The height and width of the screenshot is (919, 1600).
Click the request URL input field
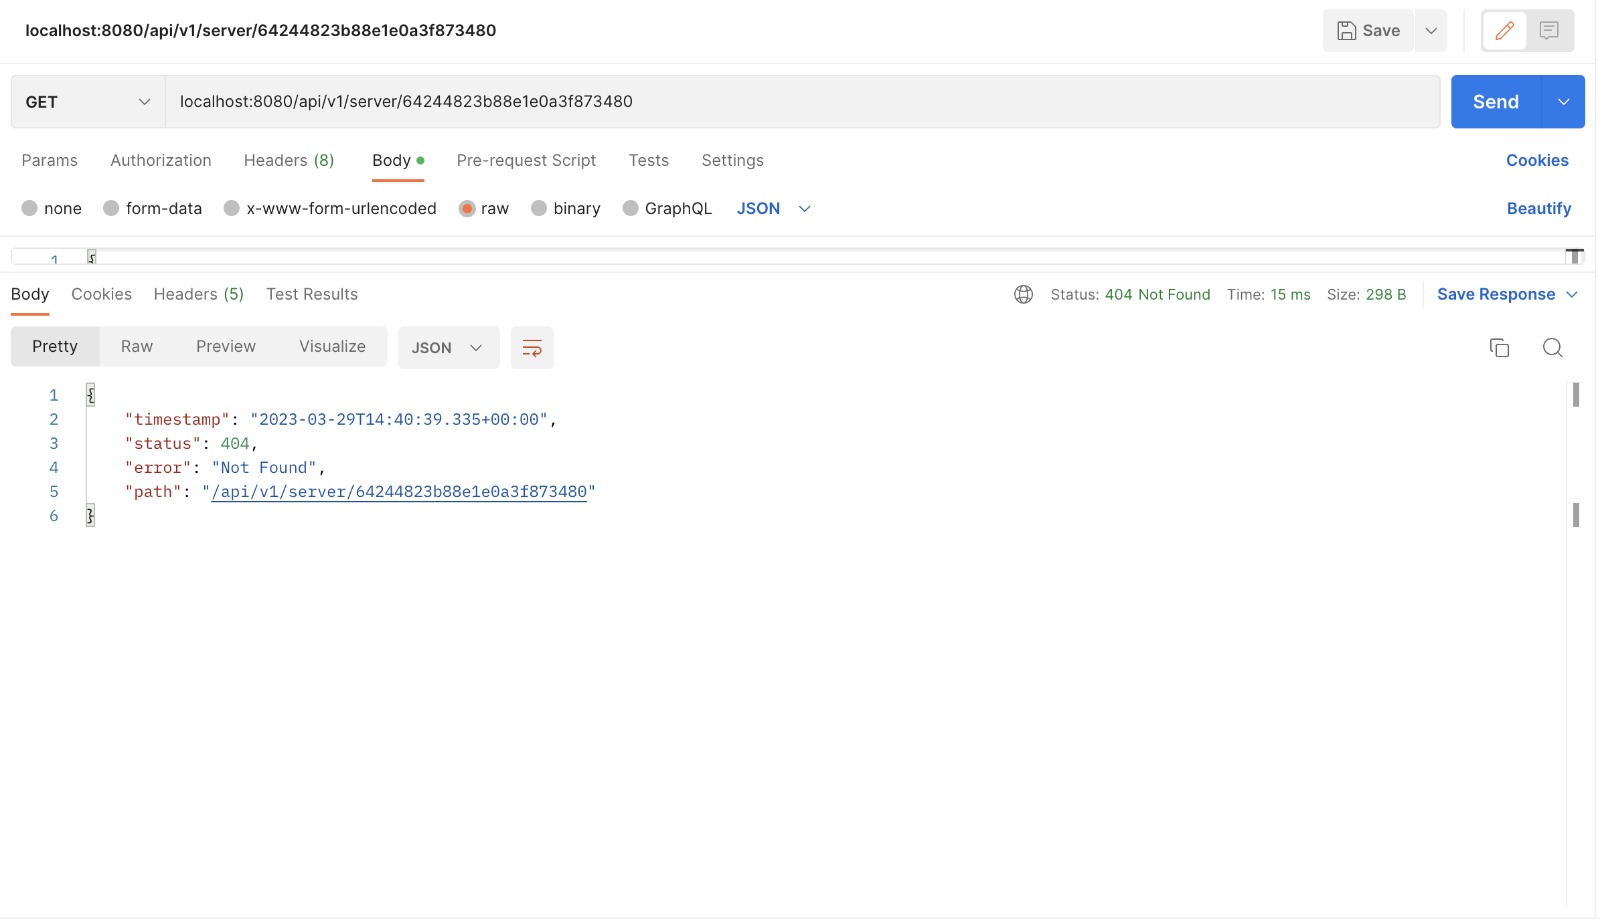pos(802,102)
